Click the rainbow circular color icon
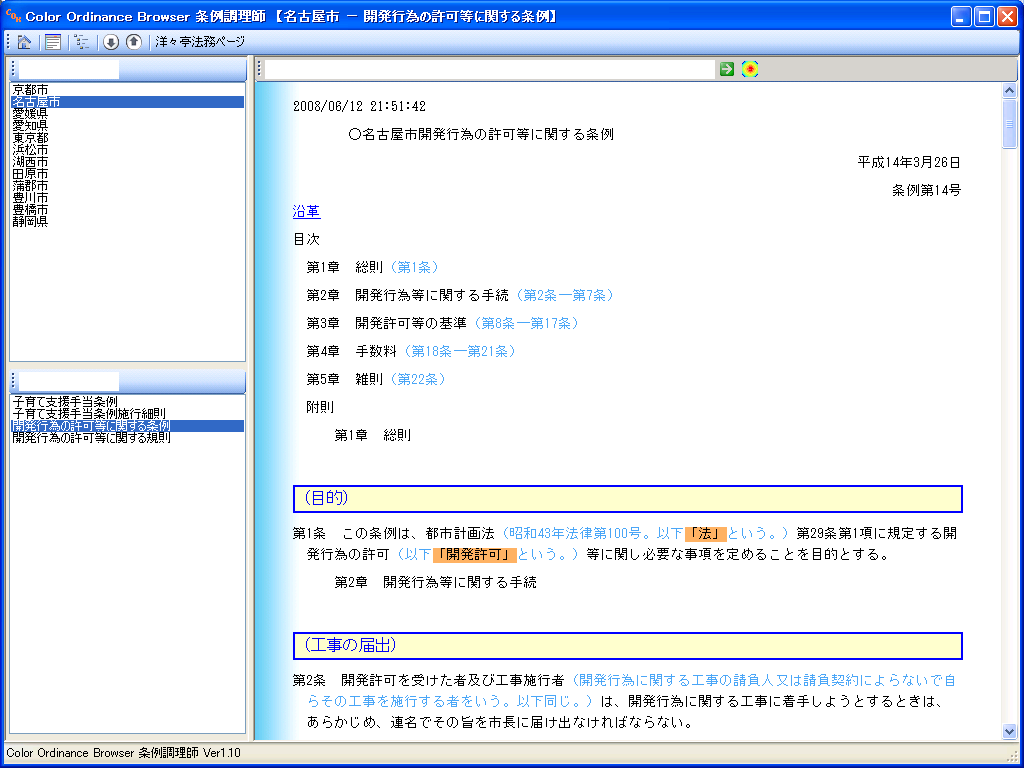This screenshot has height=768, width=1024. 750,69
